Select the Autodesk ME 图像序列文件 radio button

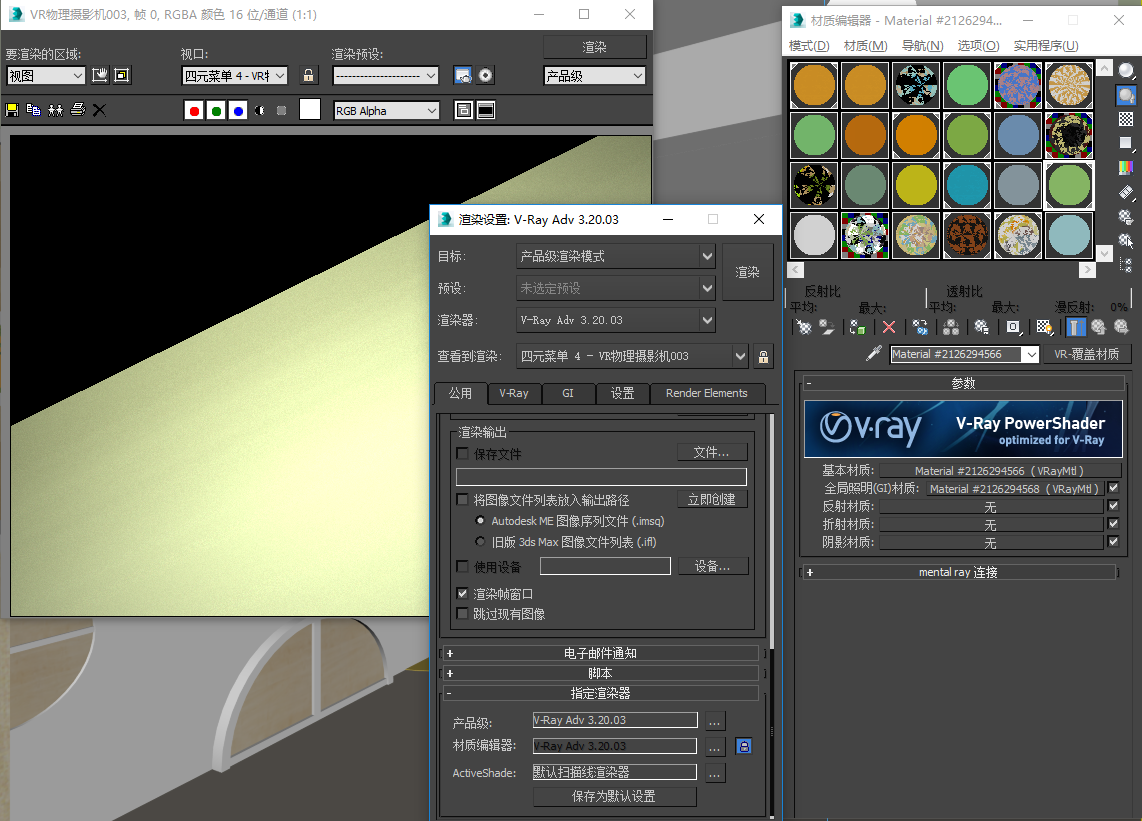pyautogui.click(x=481, y=520)
